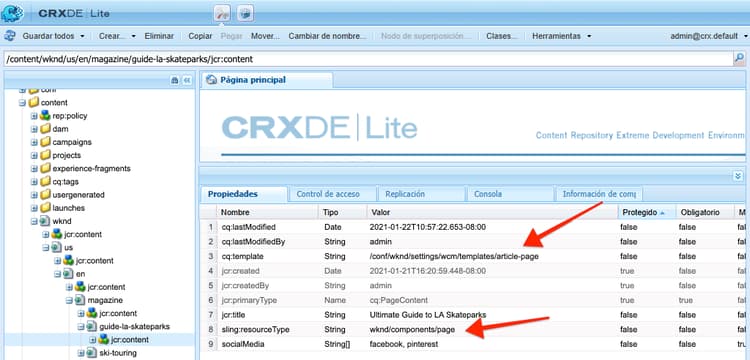Expand the dam folder

click(x=34, y=129)
